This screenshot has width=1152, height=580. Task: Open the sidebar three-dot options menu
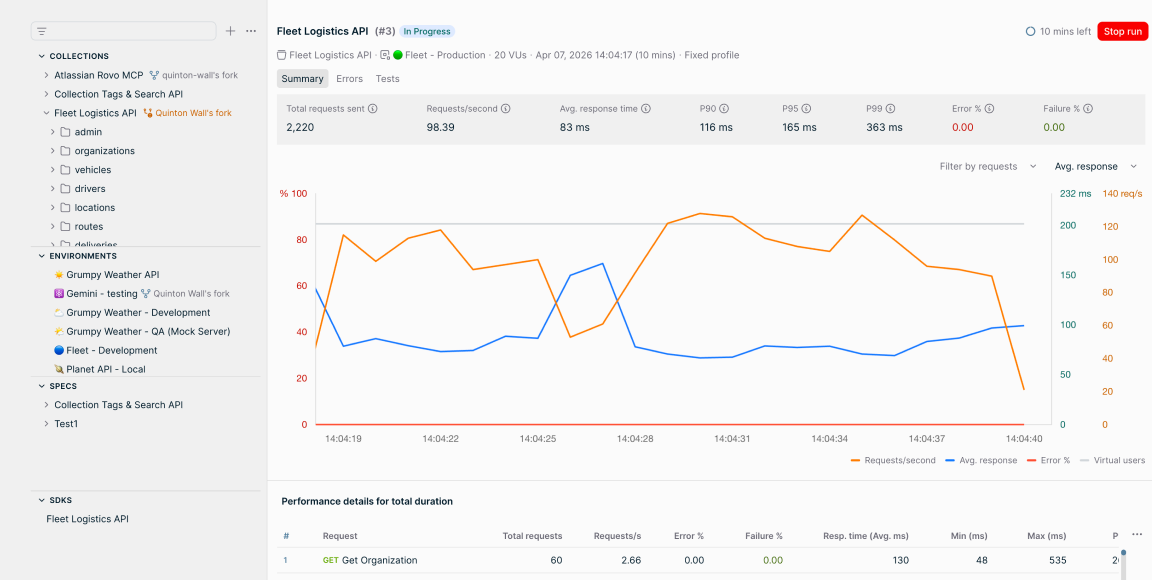[x=251, y=31]
